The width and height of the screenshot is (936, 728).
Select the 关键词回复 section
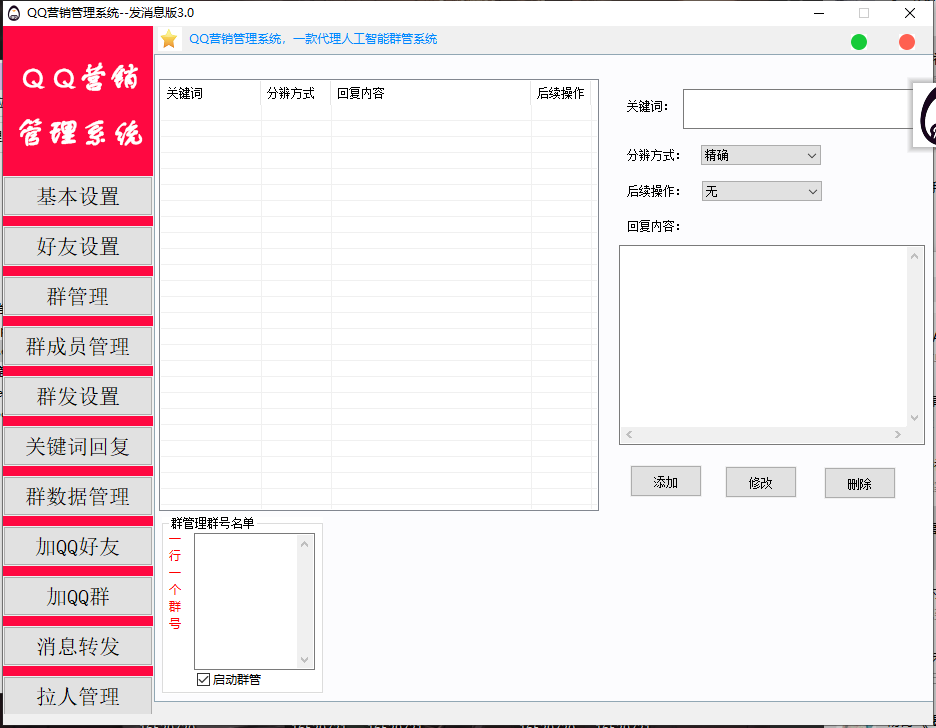[78, 446]
